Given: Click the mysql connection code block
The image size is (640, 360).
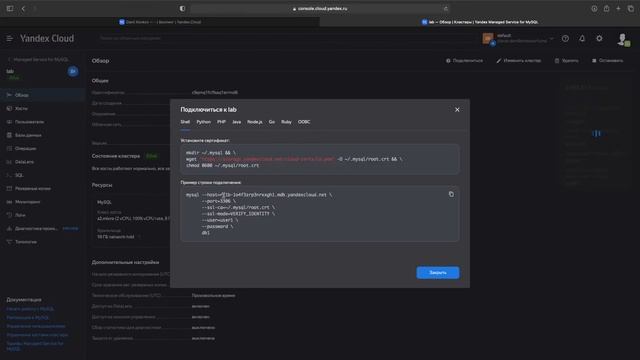Looking at the screenshot, I should tap(320, 213).
